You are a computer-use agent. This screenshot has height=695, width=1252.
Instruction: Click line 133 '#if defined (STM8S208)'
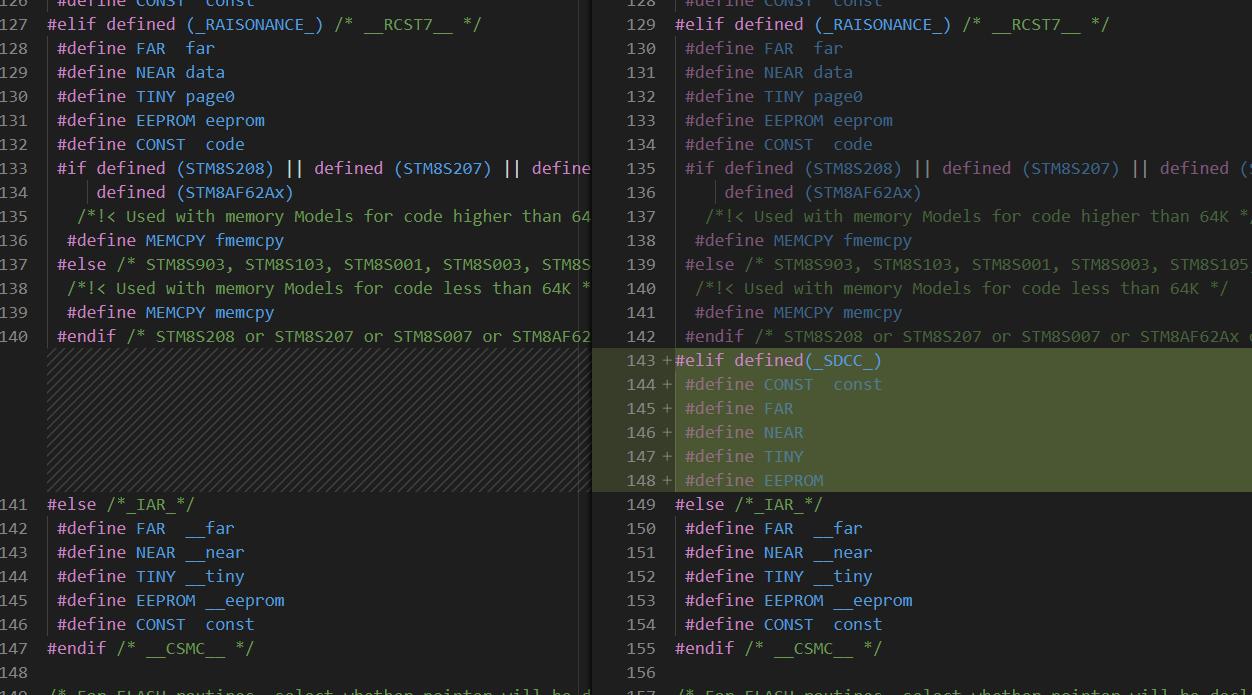pos(165,168)
